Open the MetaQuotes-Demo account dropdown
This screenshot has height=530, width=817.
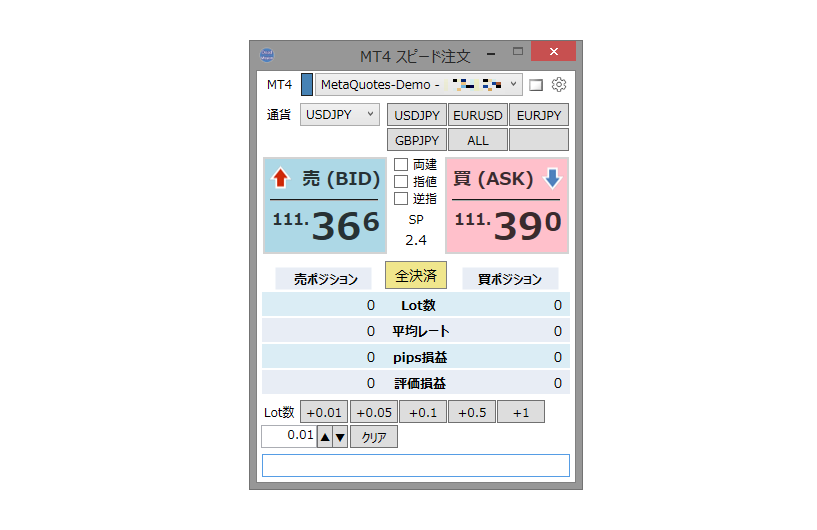[x=418, y=84]
